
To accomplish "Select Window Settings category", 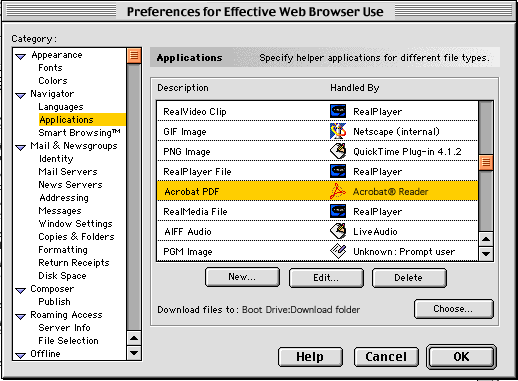I will (76, 224).
